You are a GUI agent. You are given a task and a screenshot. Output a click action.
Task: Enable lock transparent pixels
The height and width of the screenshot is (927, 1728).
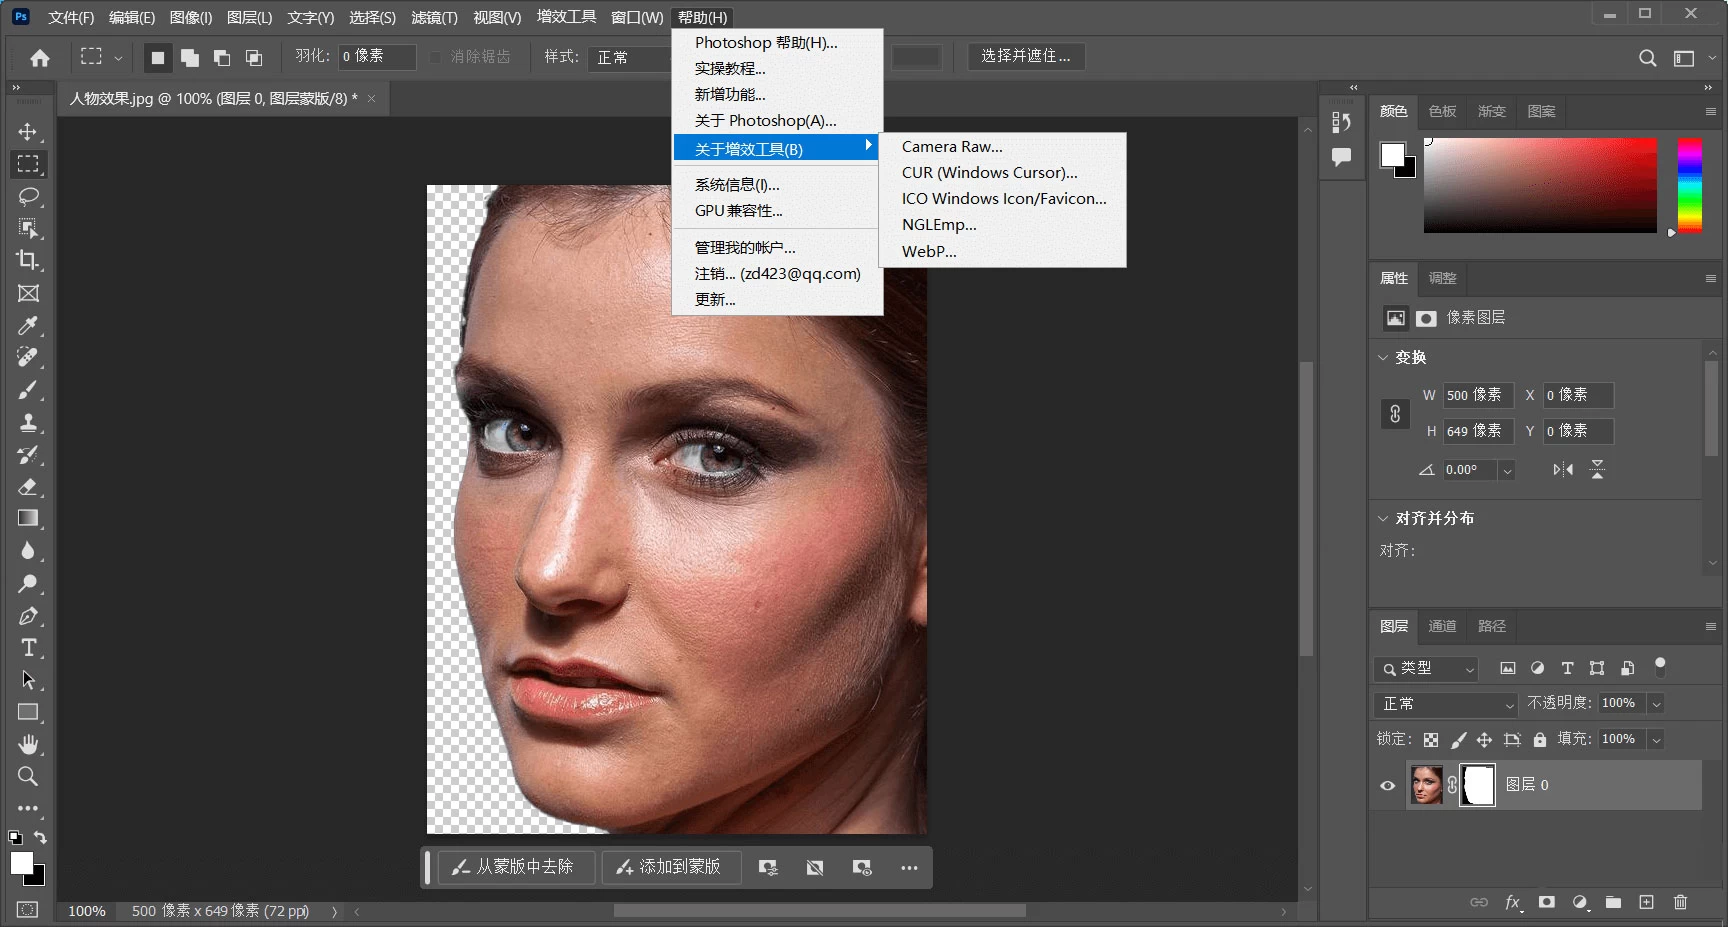point(1430,740)
